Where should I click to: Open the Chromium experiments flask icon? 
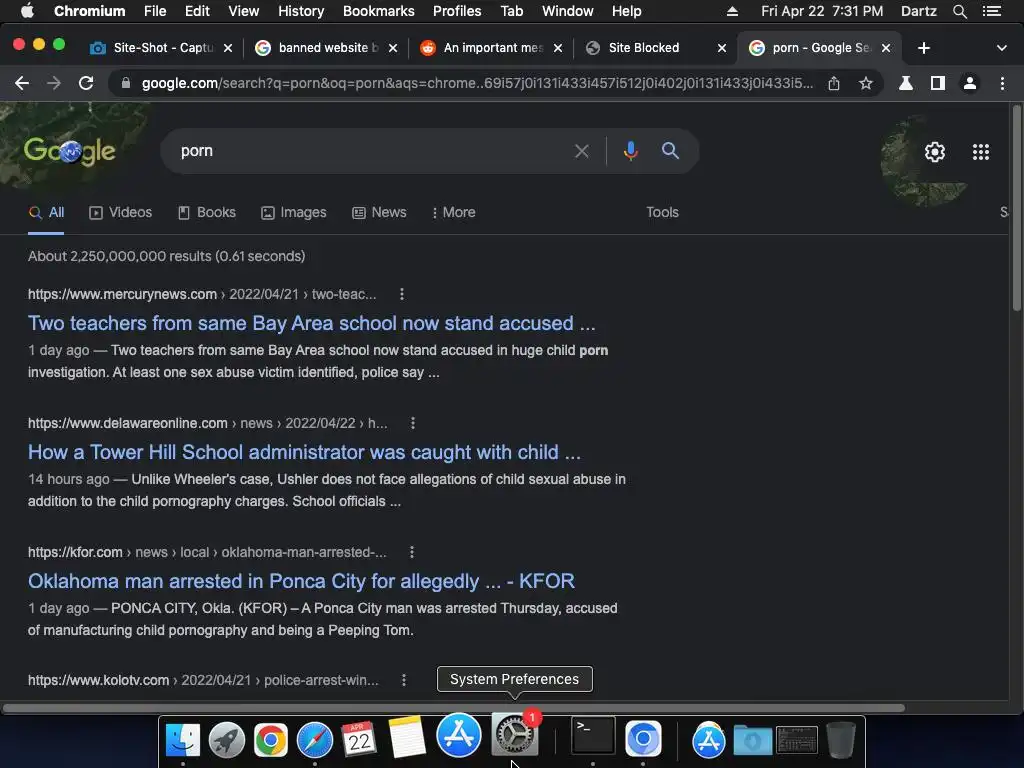(x=906, y=84)
